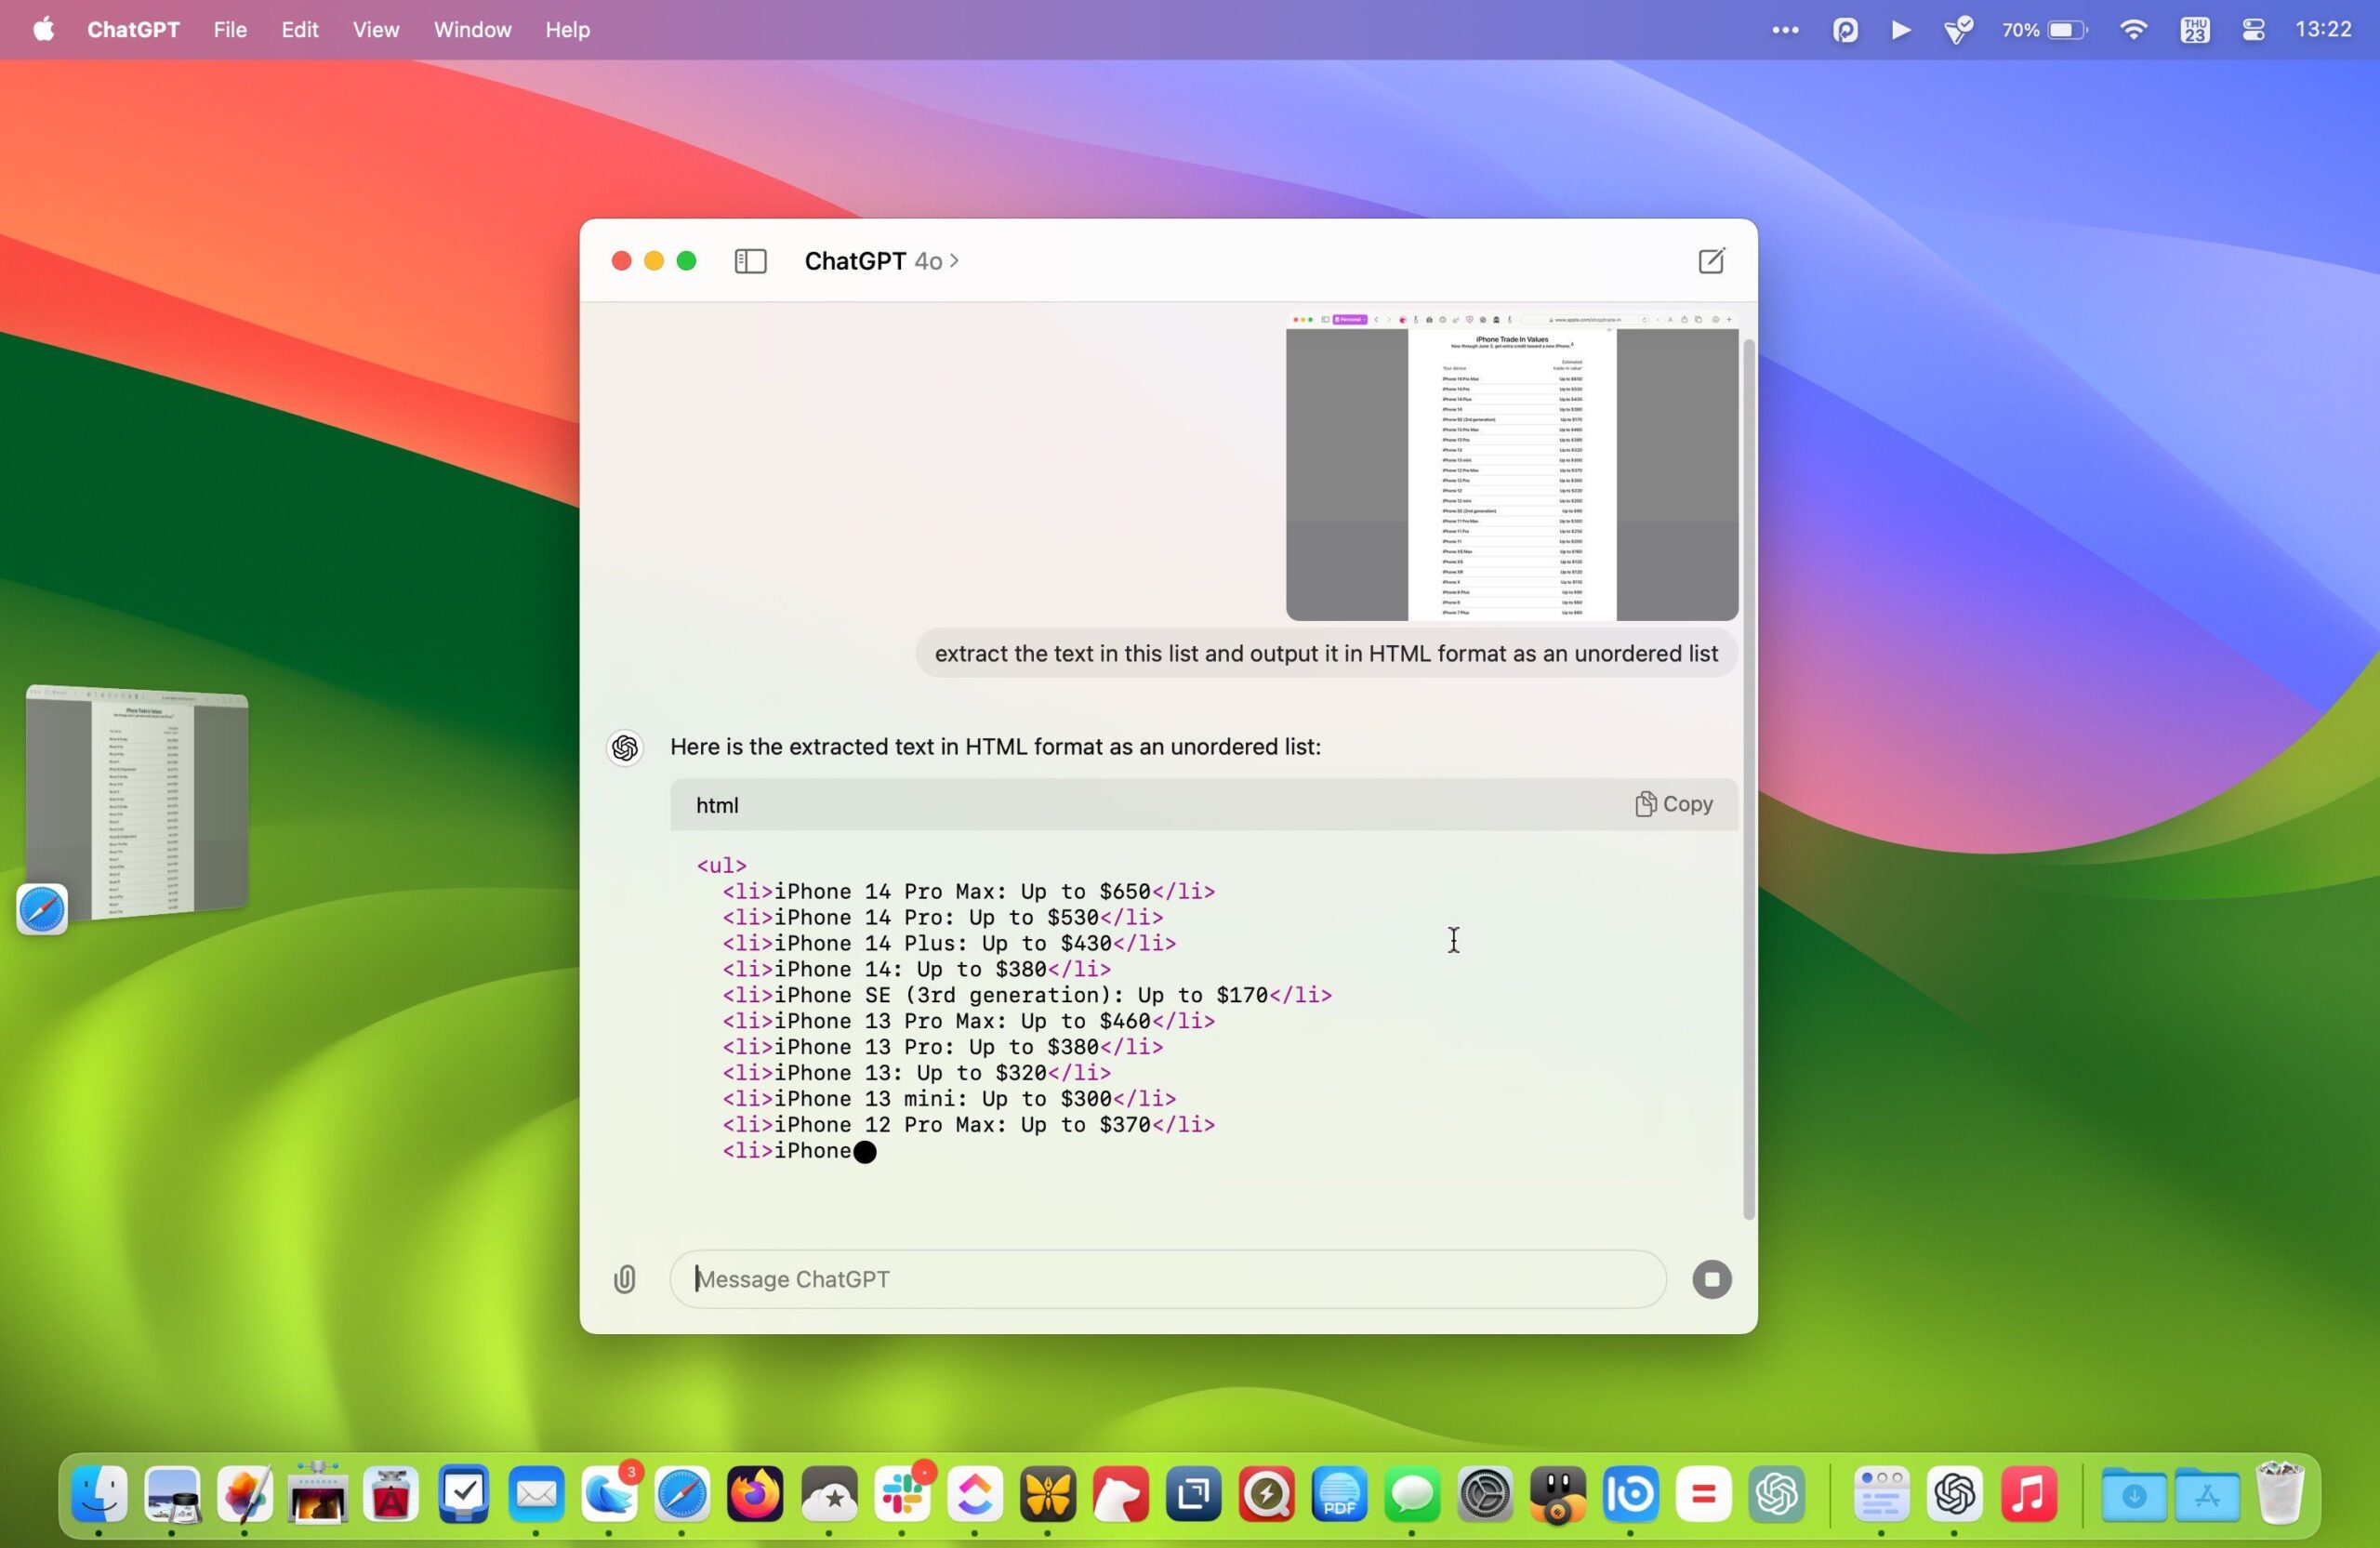Click the attach file icon
Image resolution: width=2380 pixels, height=1548 pixels.
625,1277
